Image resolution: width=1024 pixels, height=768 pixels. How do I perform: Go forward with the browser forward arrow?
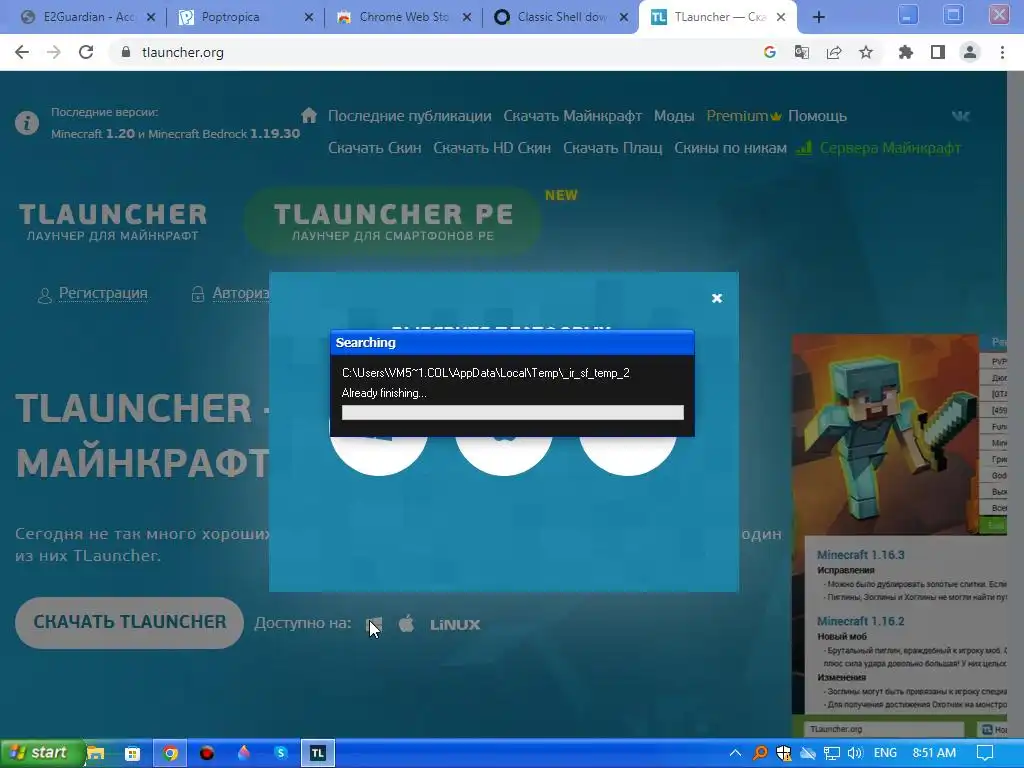(x=54, y=52)
